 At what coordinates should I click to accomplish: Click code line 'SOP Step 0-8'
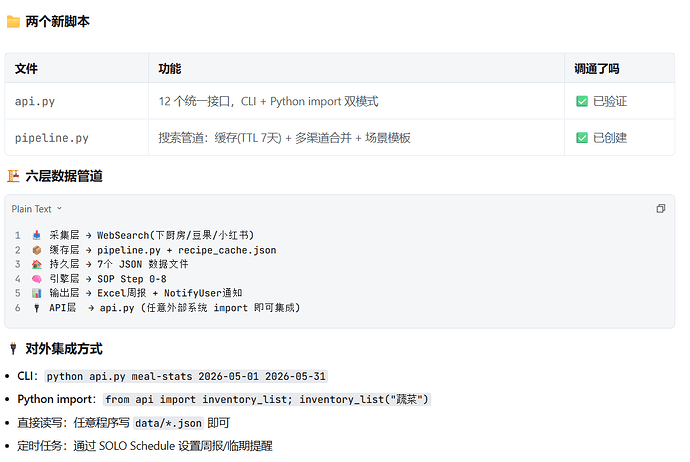[132, 279]
